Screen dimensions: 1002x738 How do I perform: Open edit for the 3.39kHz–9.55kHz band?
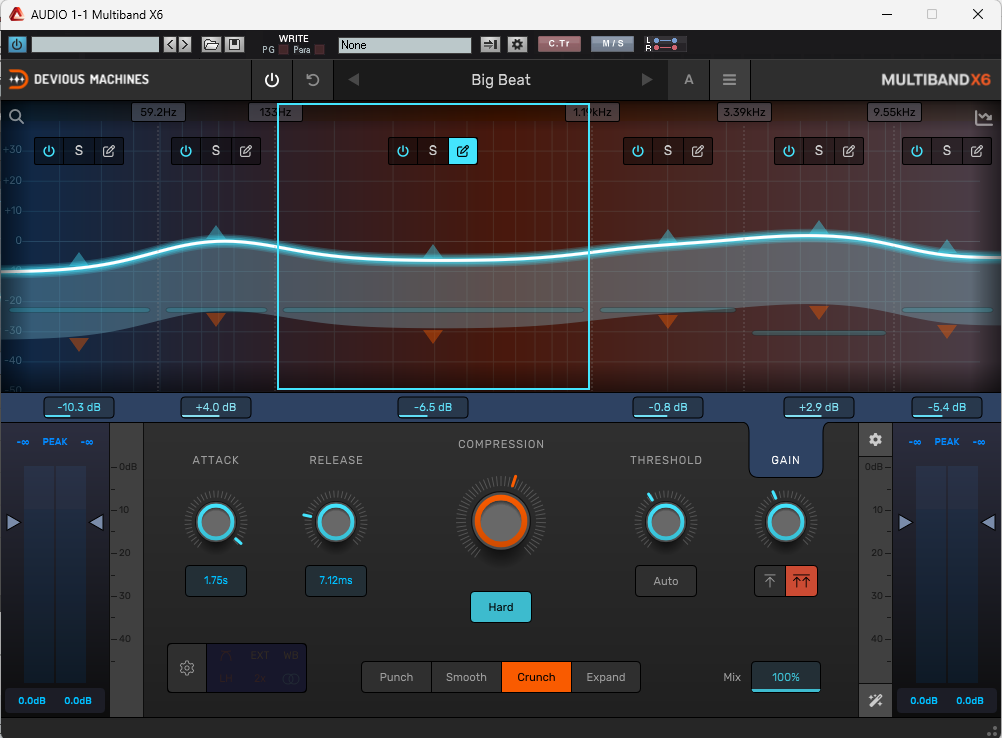pyautogui.click(x=849, y=151)
